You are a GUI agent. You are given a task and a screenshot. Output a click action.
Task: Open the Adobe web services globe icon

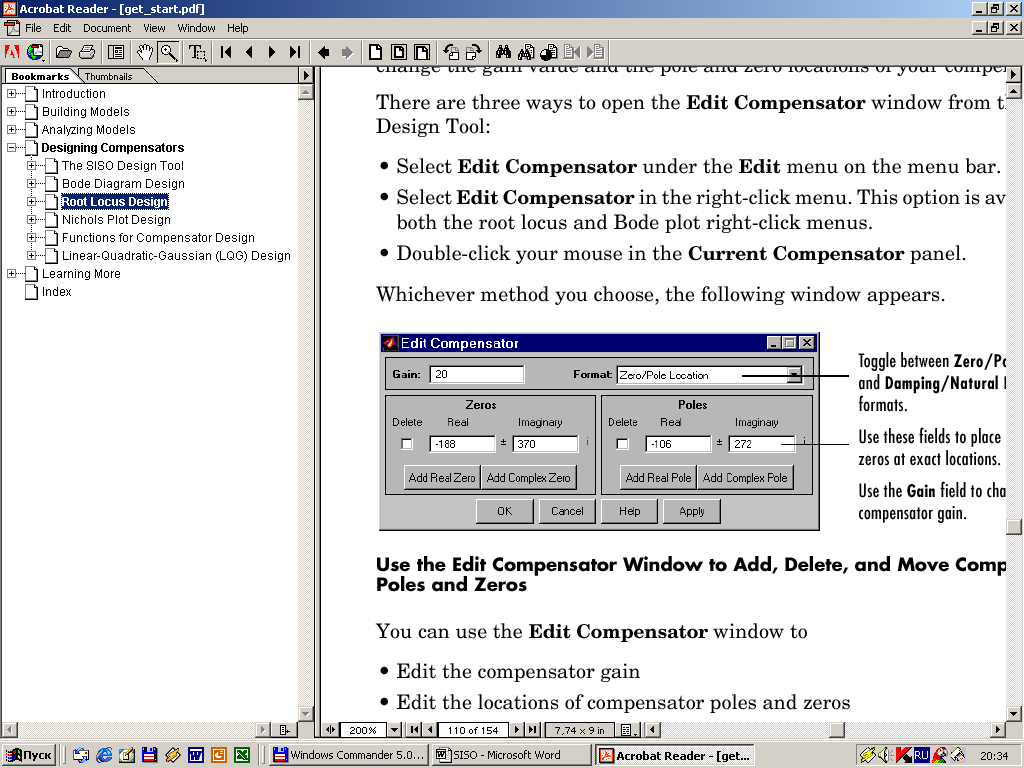pyautogui.click(x=35, y=52)
